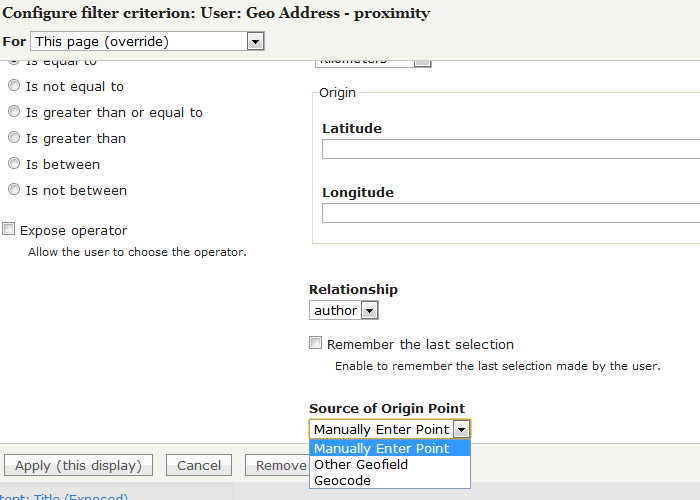Click into the Latitude text field
This screenshot has width=700, height=500.
[x=510, y=149]
